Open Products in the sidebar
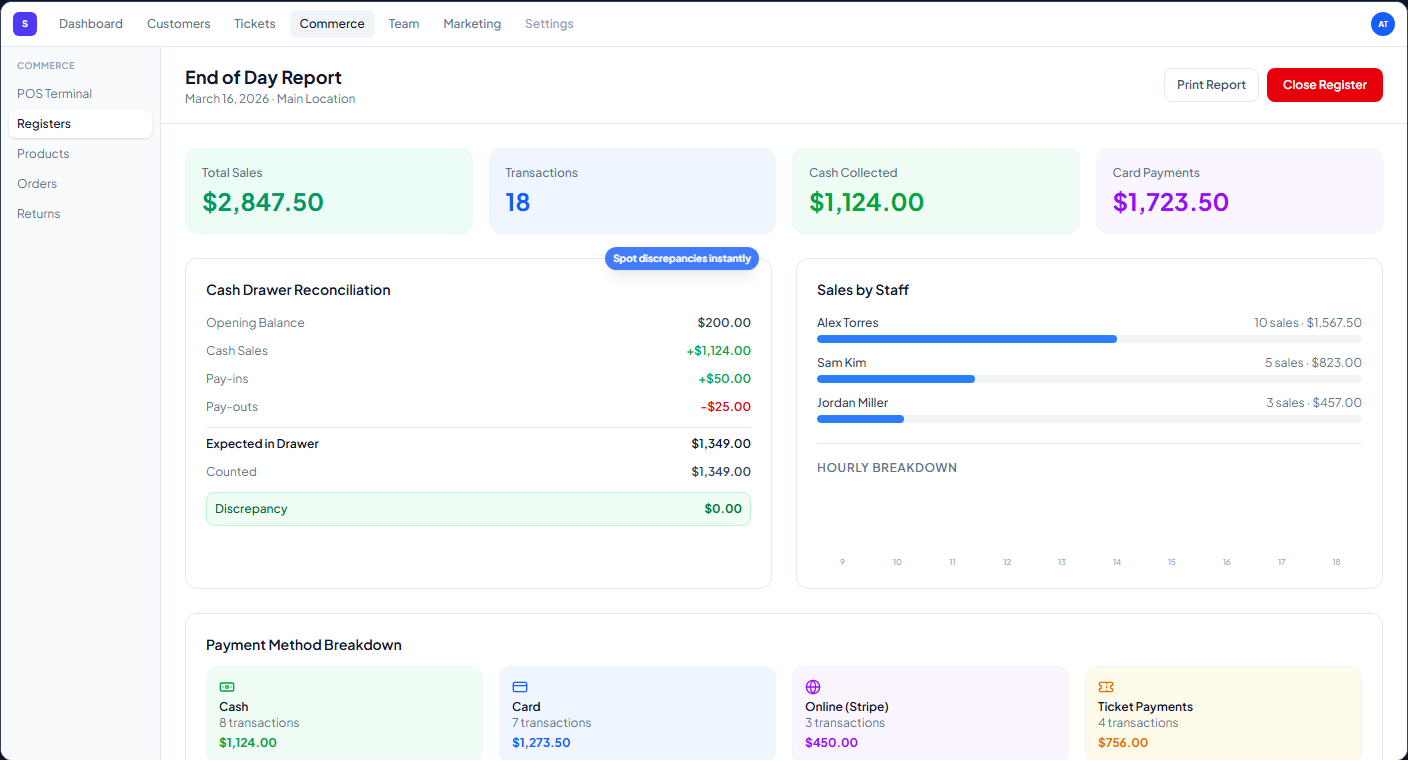 click(x=80, y=154)
